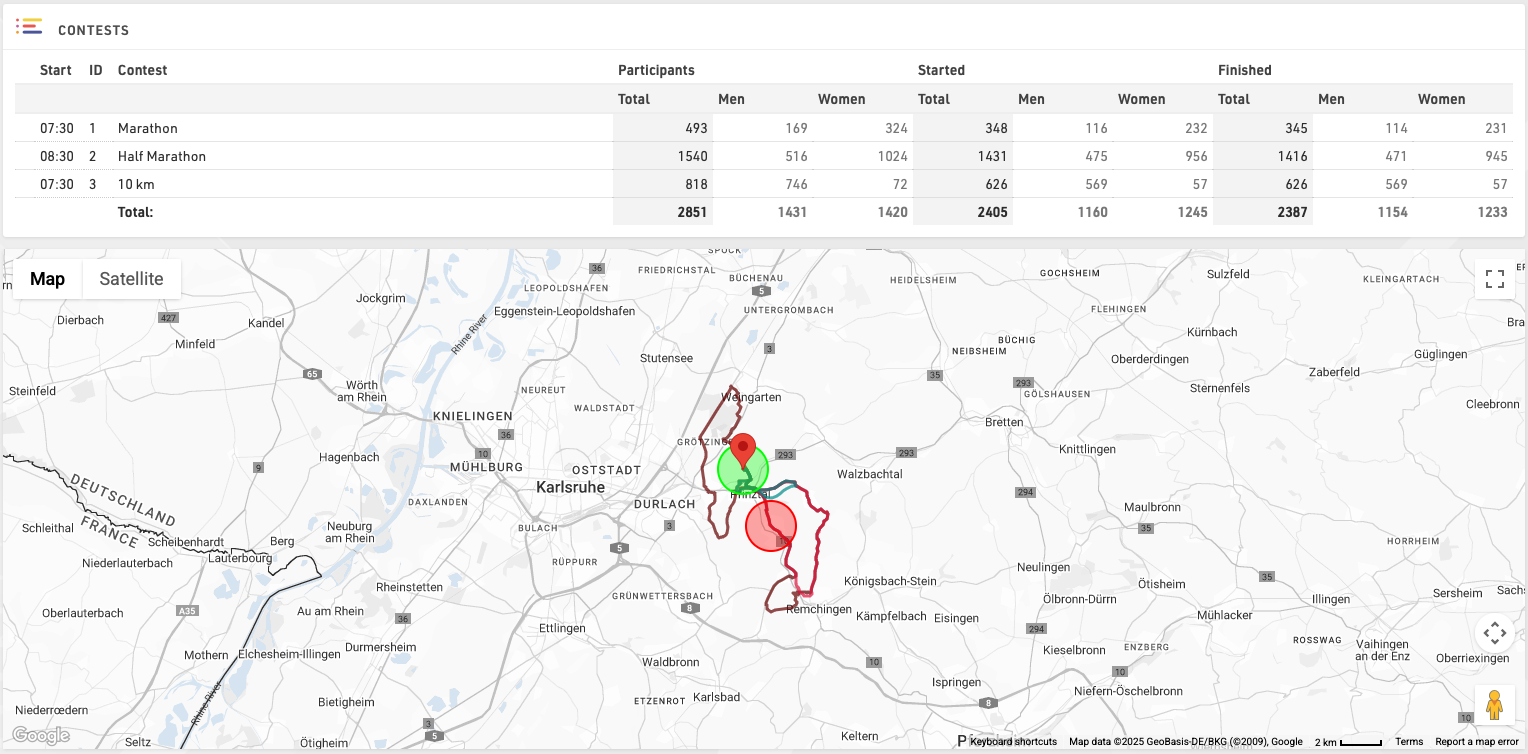The image size is (1528, 754).
Task: Select the red circle marker on map
Action: 771,526
